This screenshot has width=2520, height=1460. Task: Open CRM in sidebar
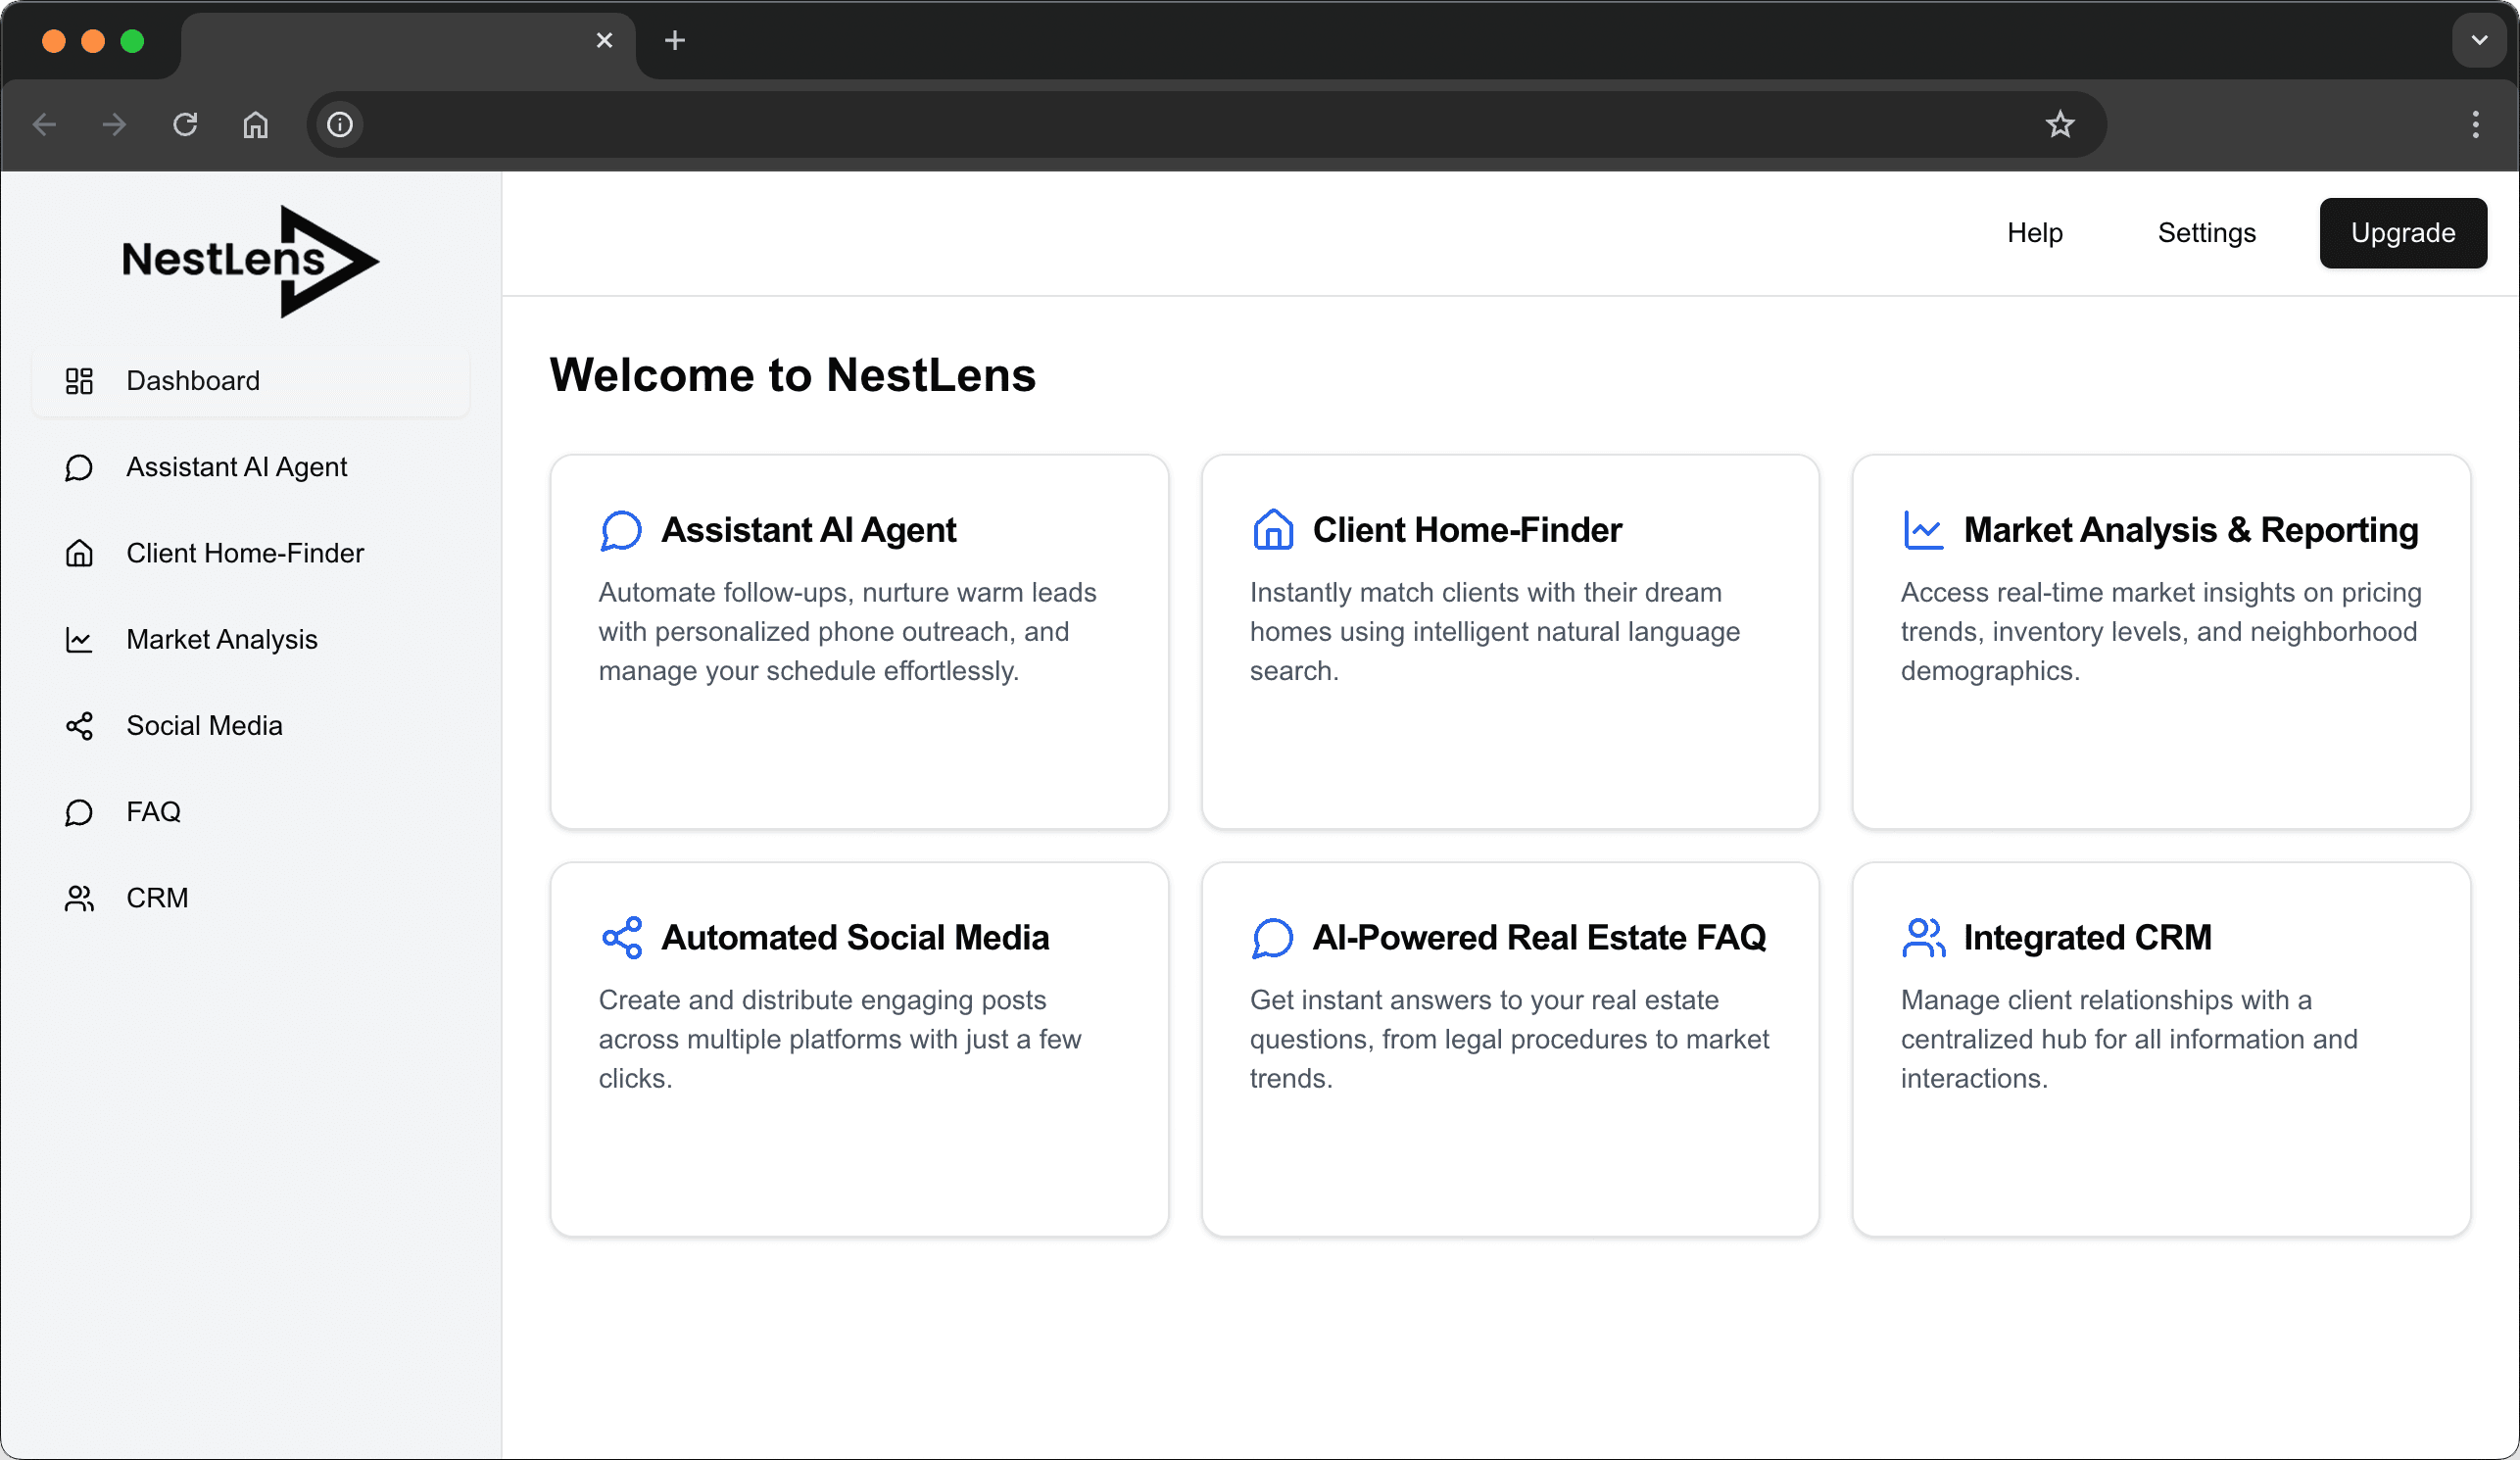coord(251,898)
